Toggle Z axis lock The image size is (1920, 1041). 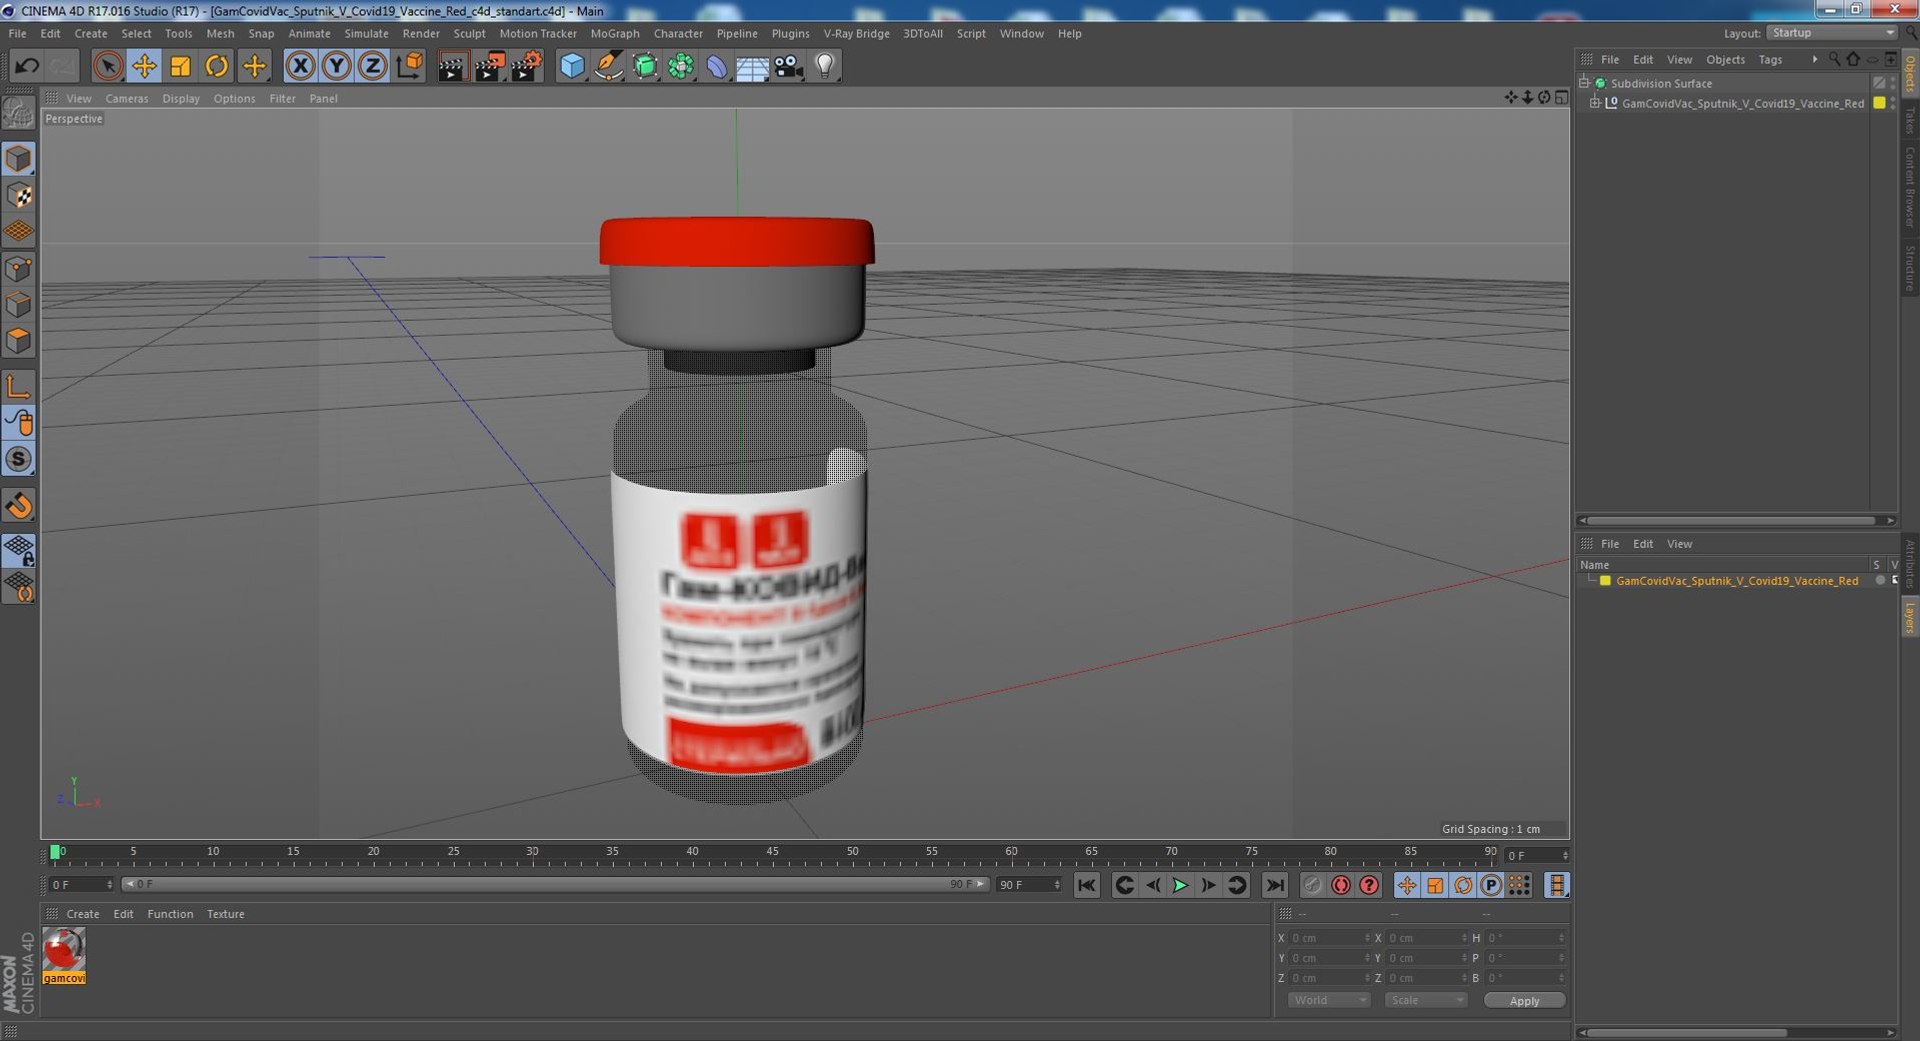pos(372,66)
